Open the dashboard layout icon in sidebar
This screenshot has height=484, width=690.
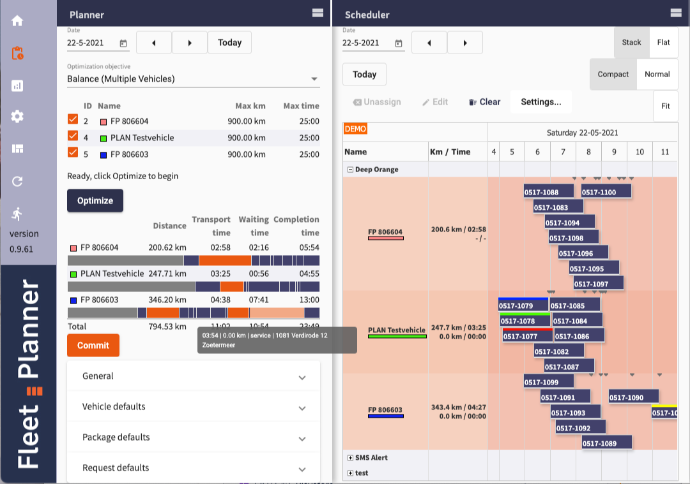[x=17, y=149]
